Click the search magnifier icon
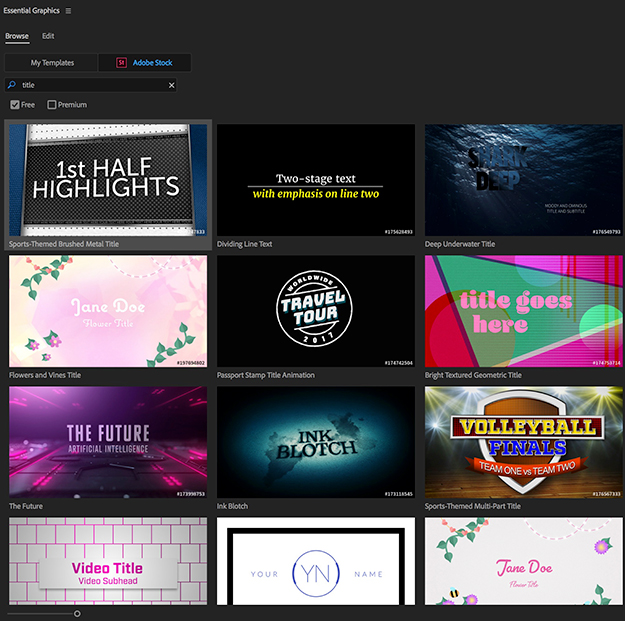This screenshot has width=625, height=621. pyautogui.click(x=12, y=86)
